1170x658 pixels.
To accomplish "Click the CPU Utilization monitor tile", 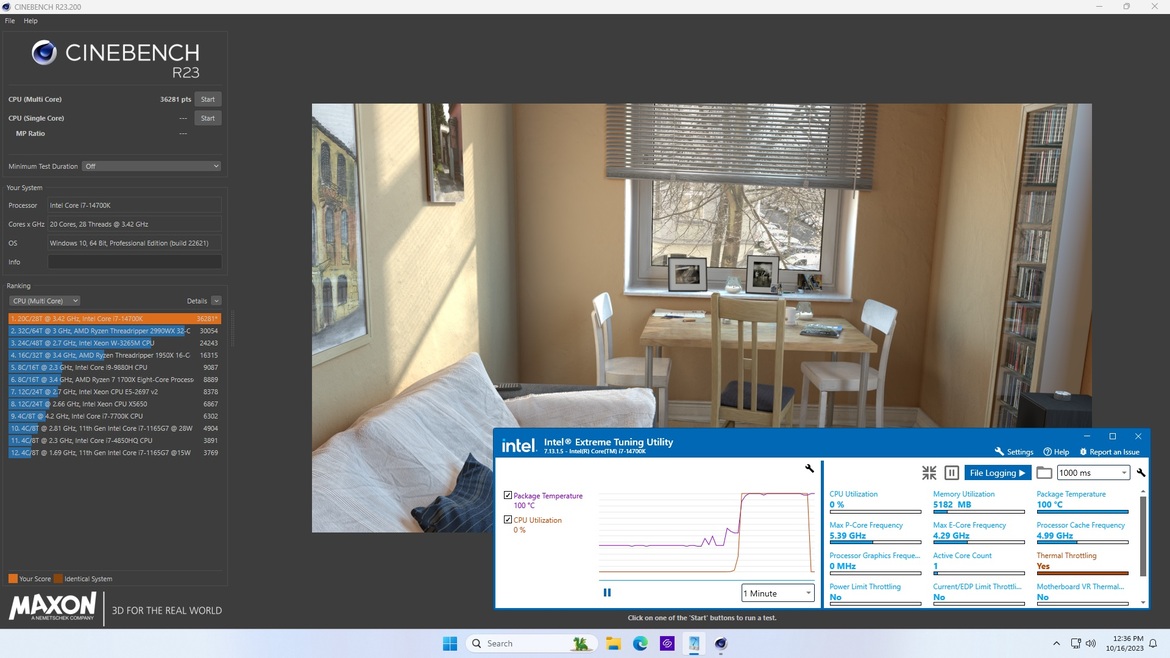I will click(x=875, y=501).
